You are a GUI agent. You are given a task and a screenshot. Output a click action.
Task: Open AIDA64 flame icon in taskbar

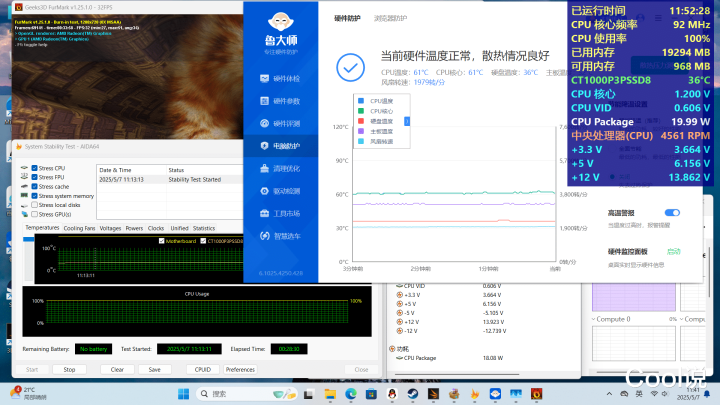click(x=475, y=394)
